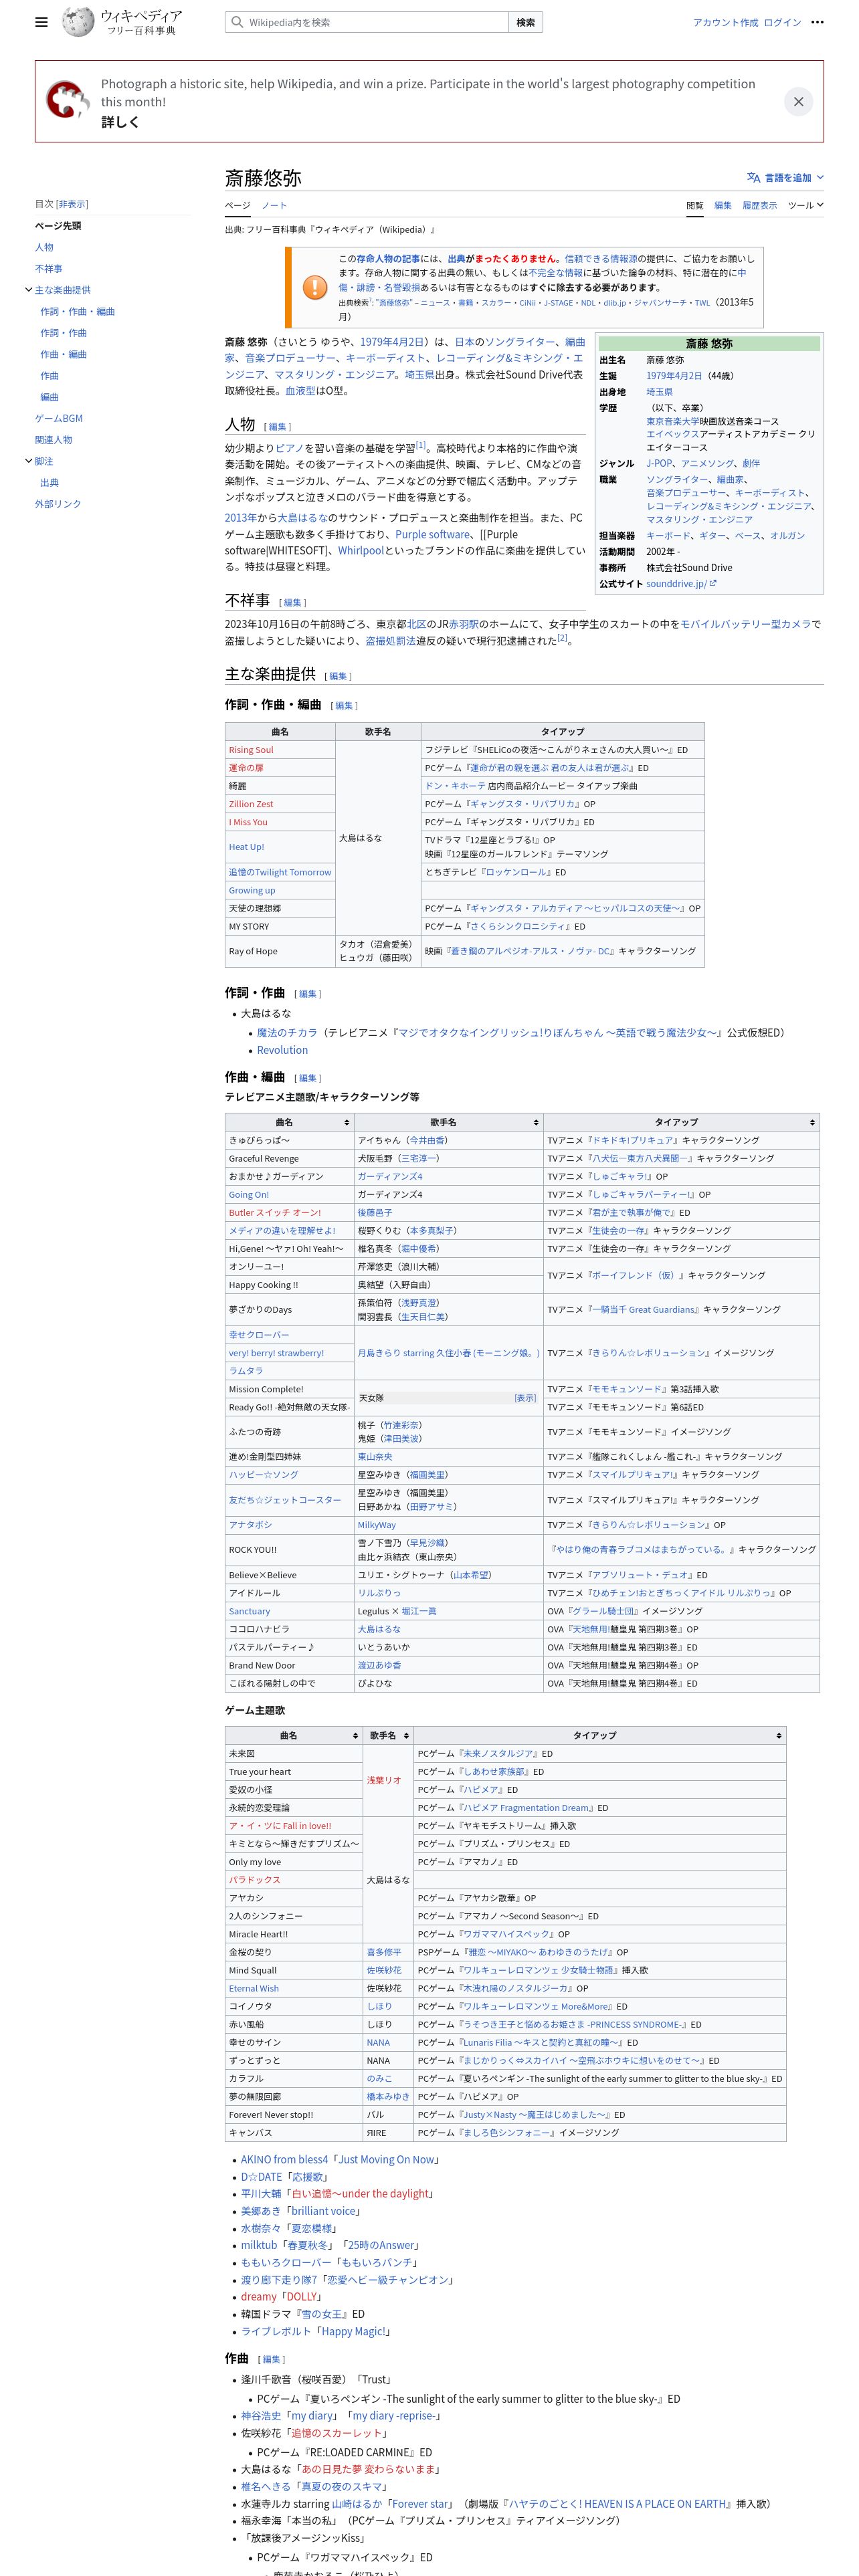Click the language translate icon

tap(753, 177)
